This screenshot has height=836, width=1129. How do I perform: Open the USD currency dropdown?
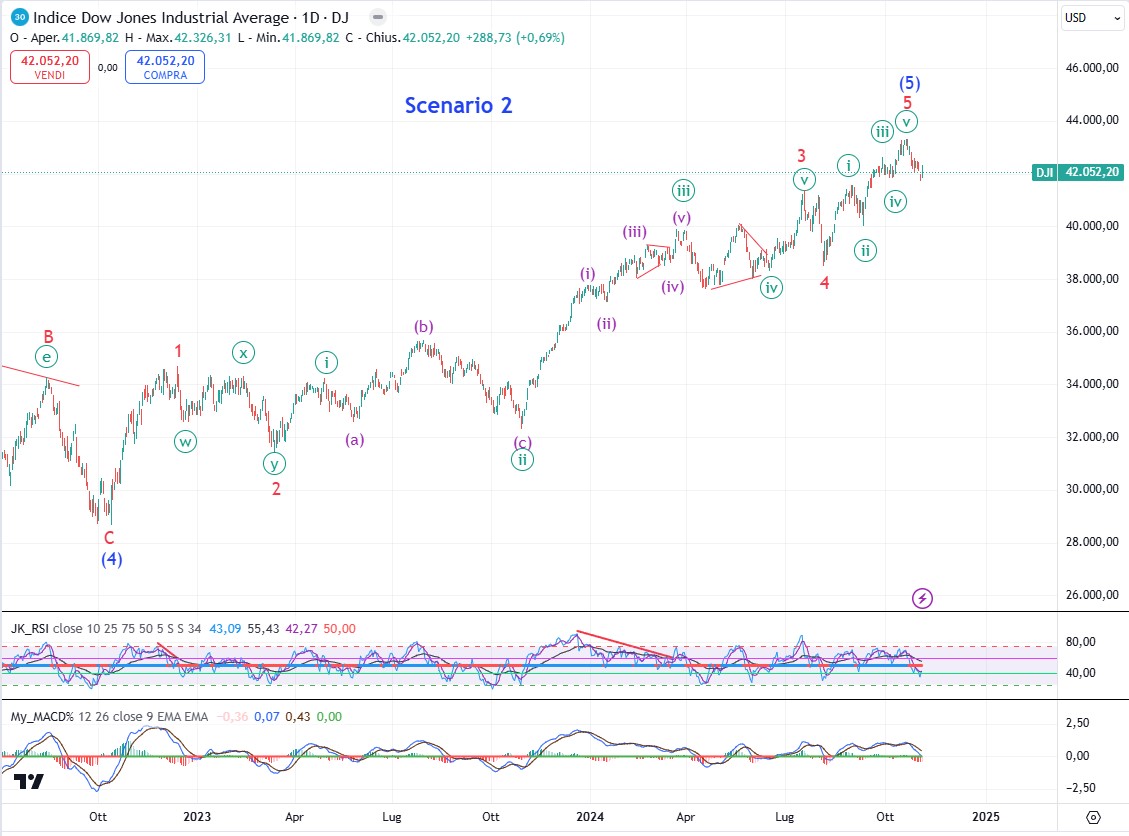click(1092, 18)
